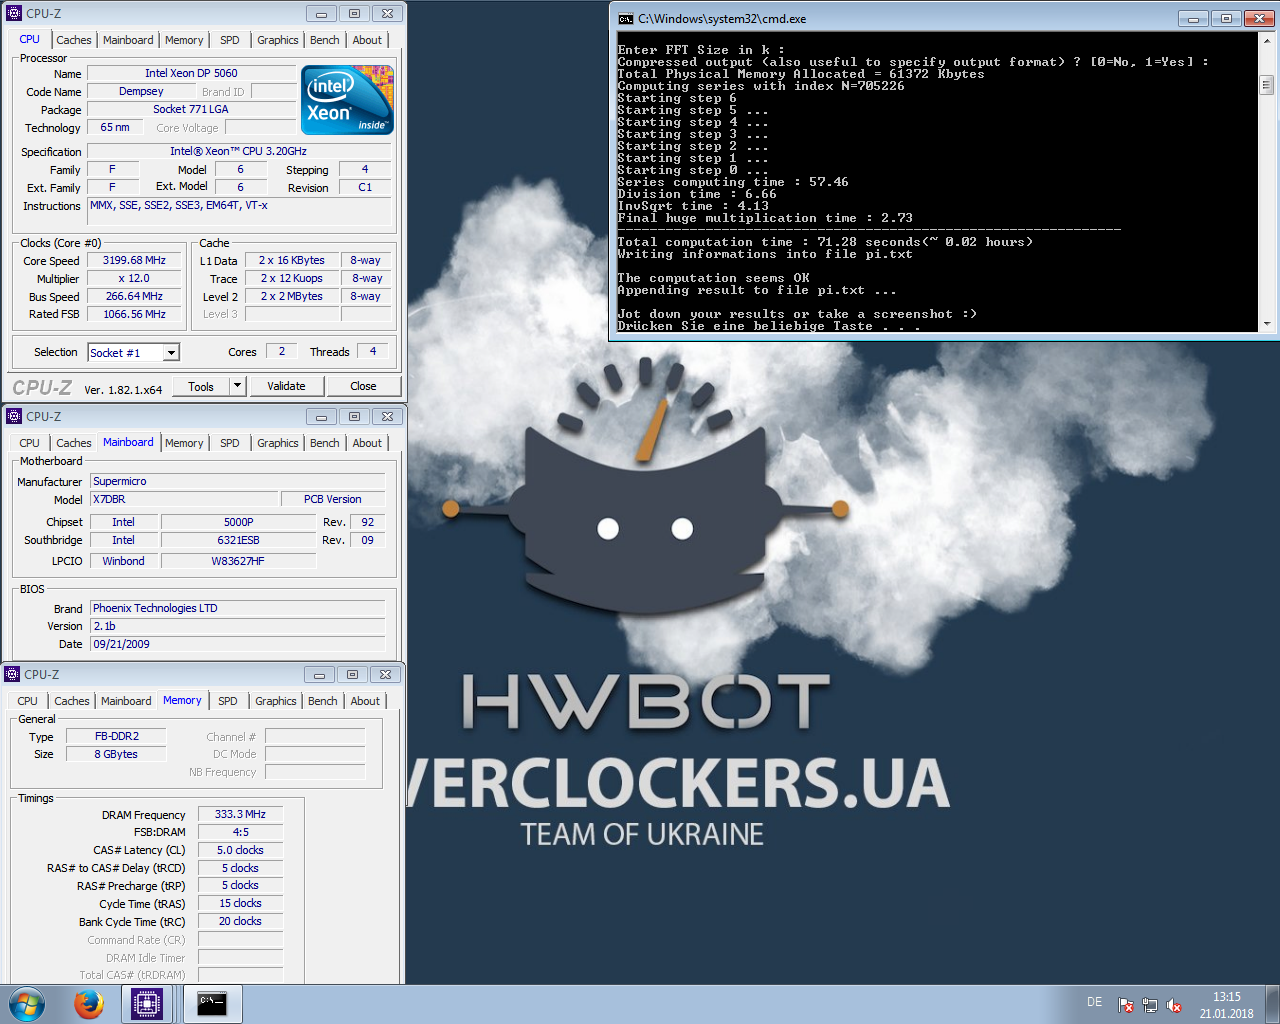Click BIOS date 09/21/2009
1280x1024 pixels.
(x=238, y=644)
